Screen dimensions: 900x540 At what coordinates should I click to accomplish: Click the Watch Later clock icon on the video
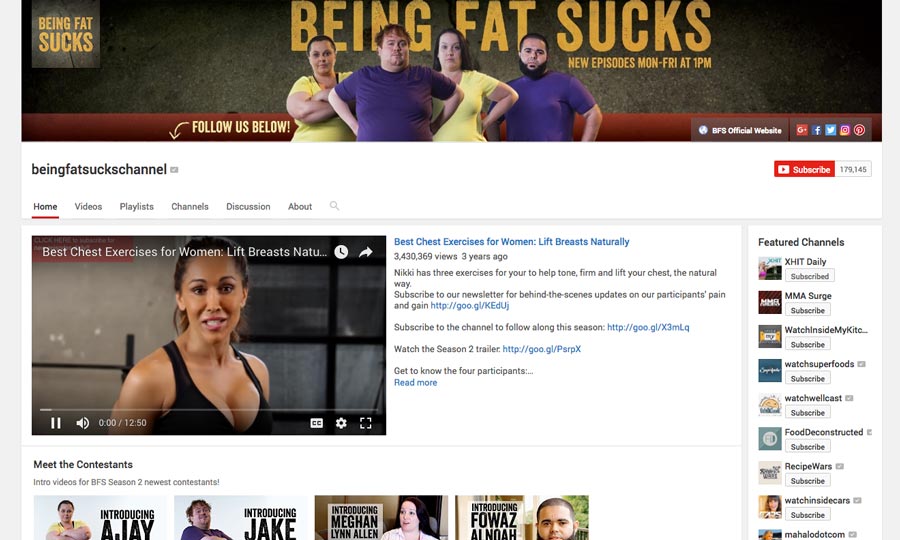coord(341,252)
